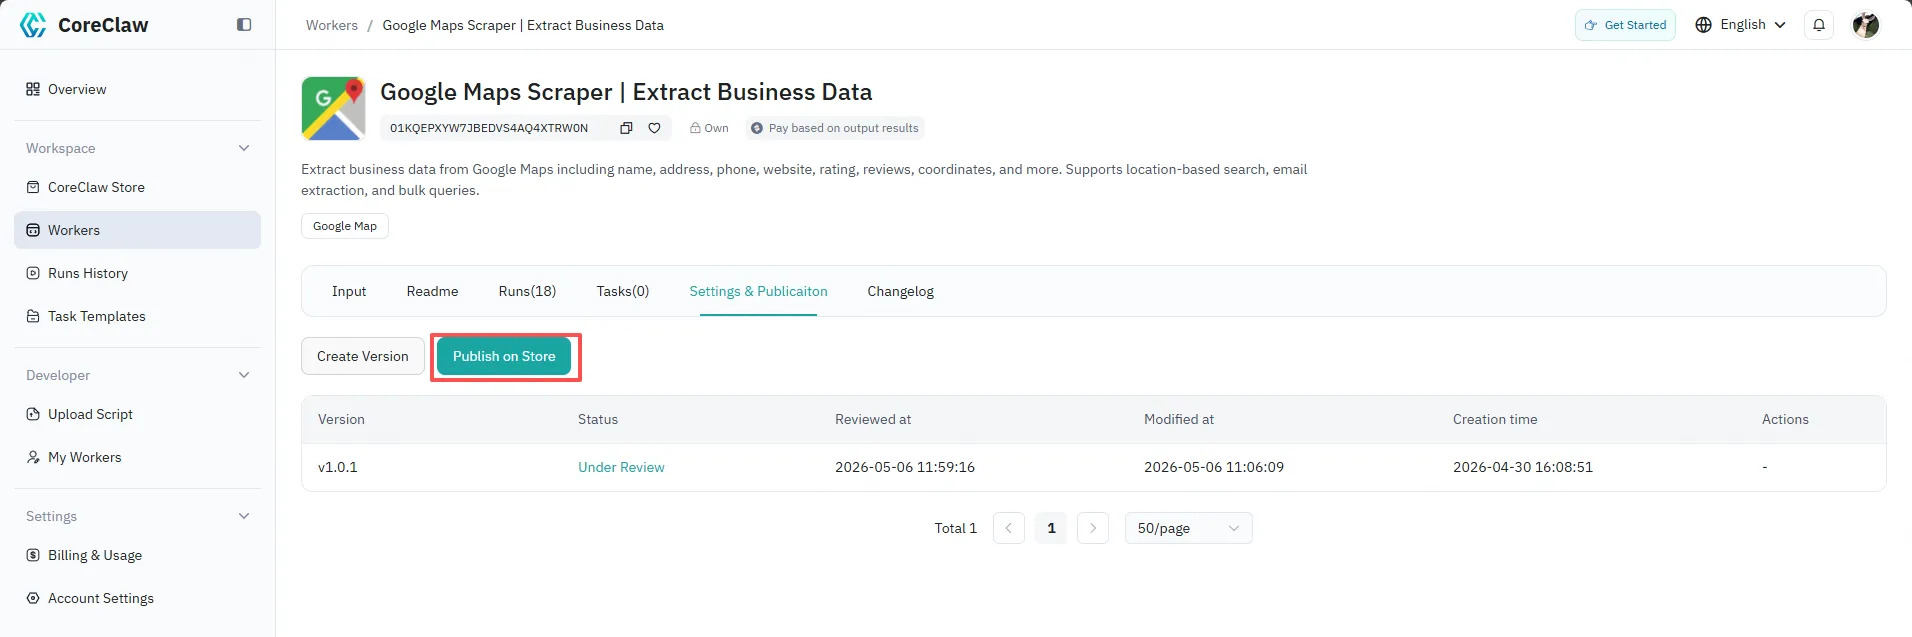This screenshot has height=637, width=1912.
Task: Click the v1.0.1 version cell
Action: (x=338, y=467)
